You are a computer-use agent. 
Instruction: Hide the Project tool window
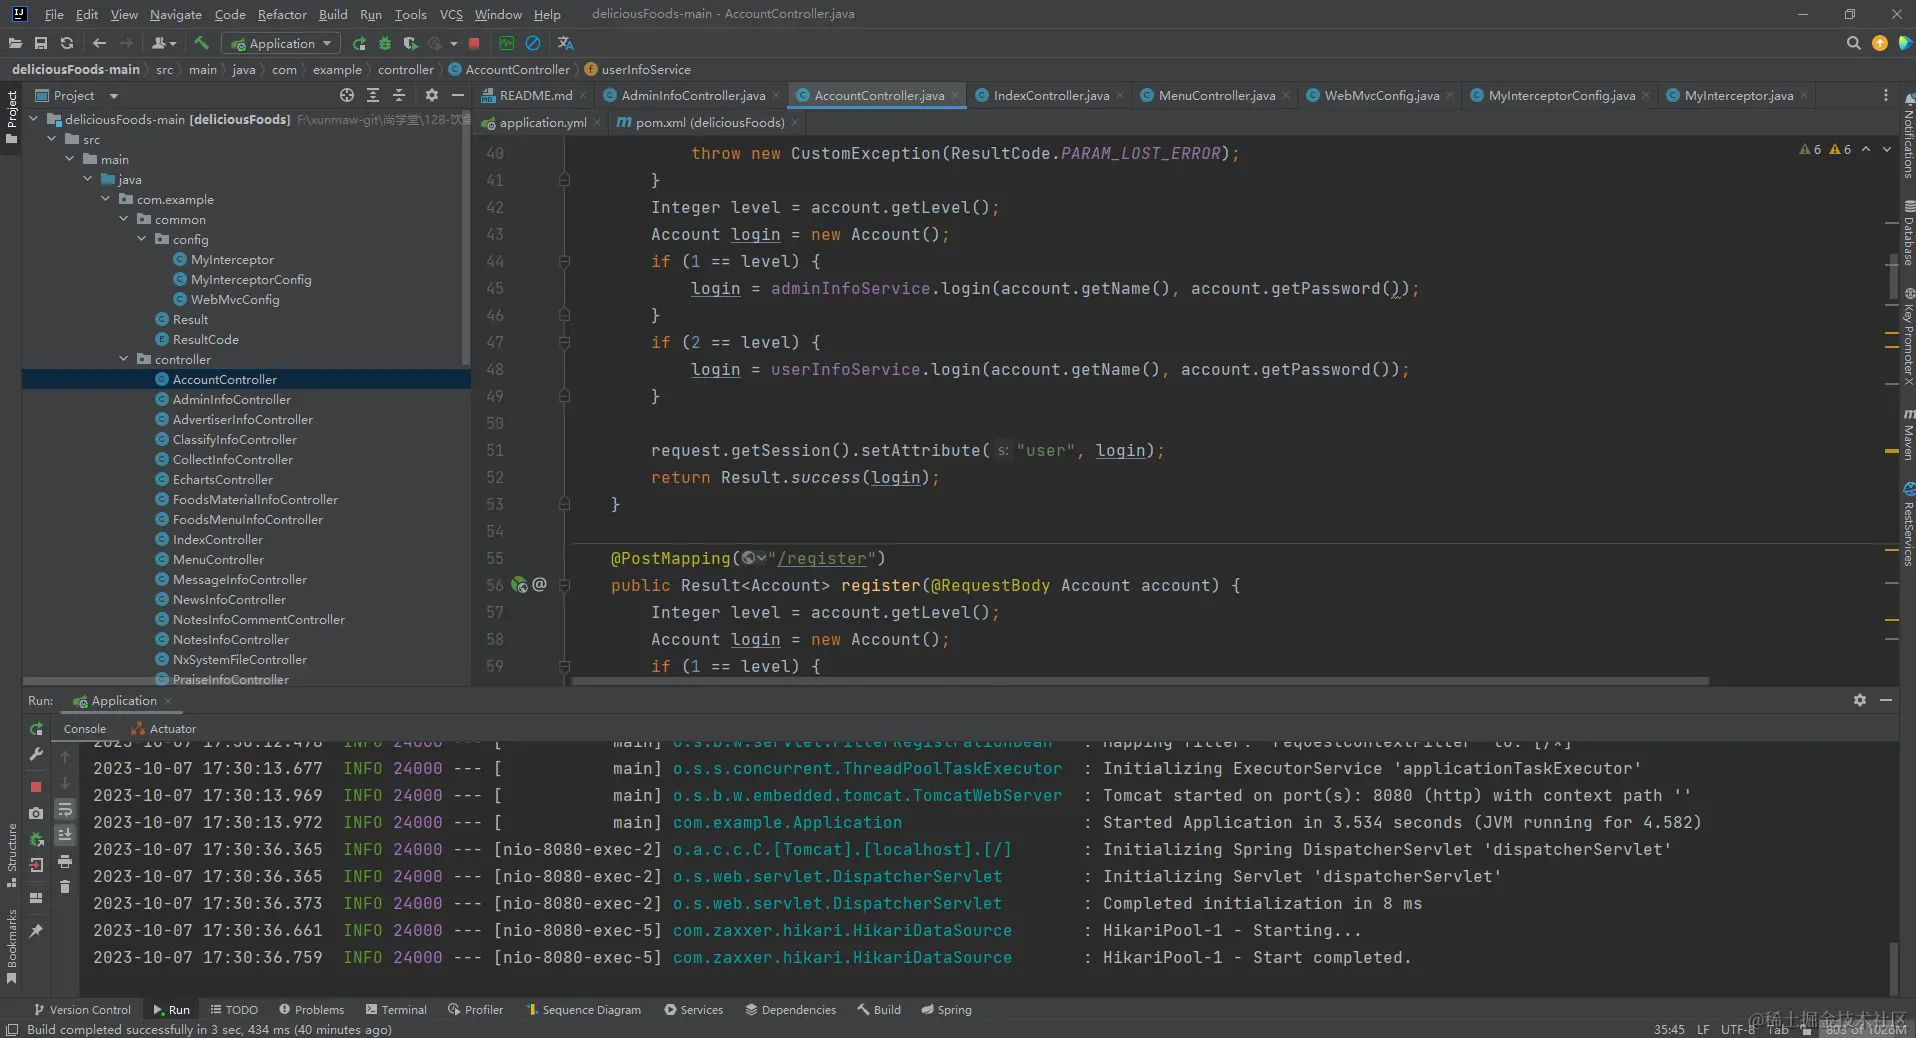(458, 95)
